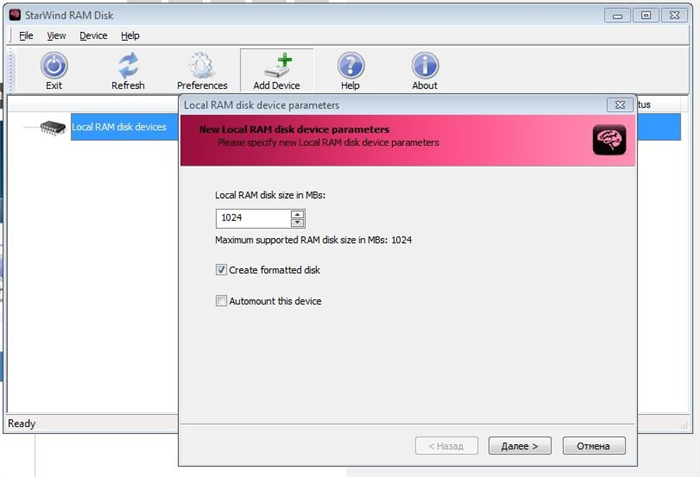
Task: Open the Device menu
Action: pyautogui.click(x=93, y=36)
